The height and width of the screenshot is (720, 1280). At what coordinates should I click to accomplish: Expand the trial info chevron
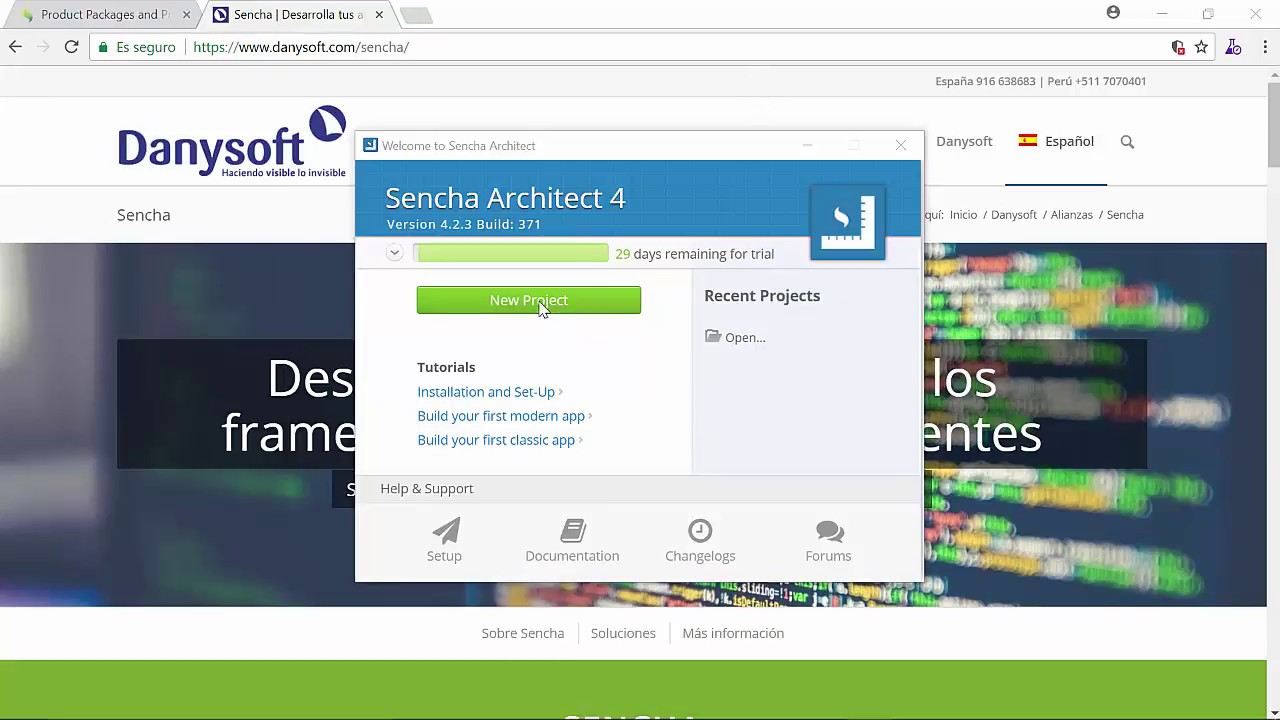[394, 253]
